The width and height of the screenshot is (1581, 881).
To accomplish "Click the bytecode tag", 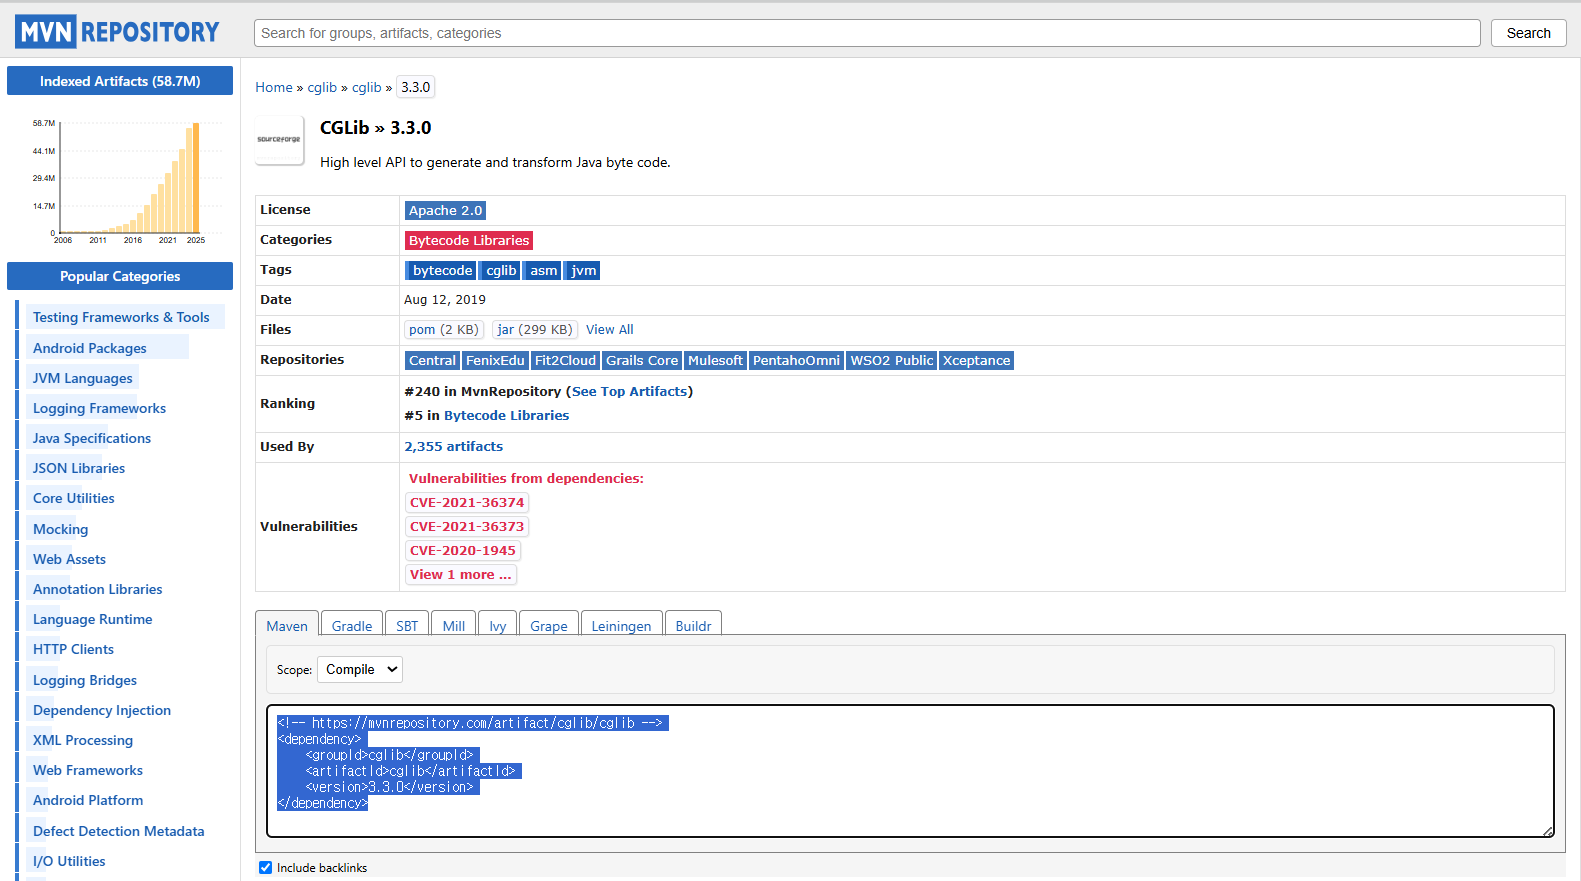I will tap(441, 271).
